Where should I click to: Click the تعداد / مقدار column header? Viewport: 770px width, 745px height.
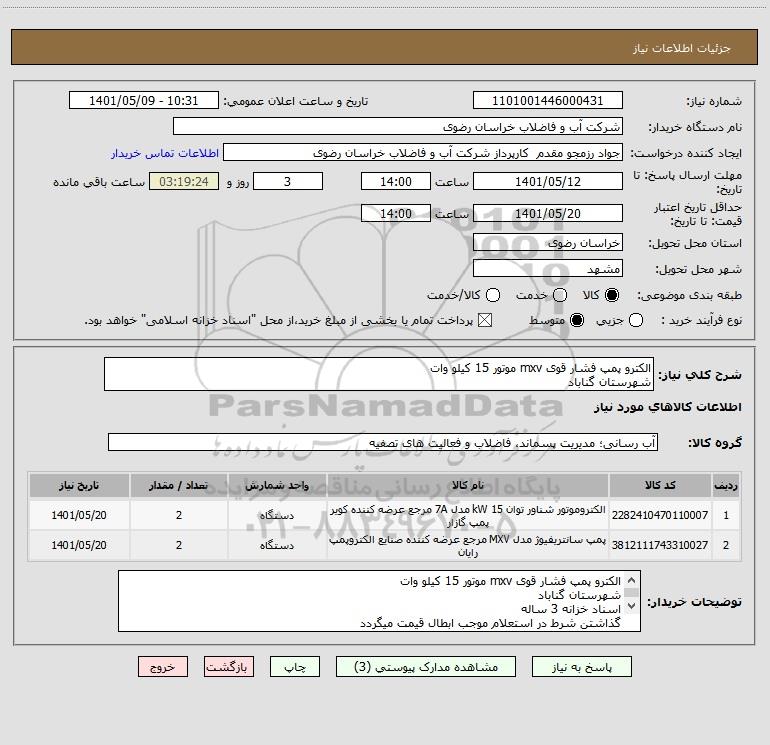click(179, 485)
